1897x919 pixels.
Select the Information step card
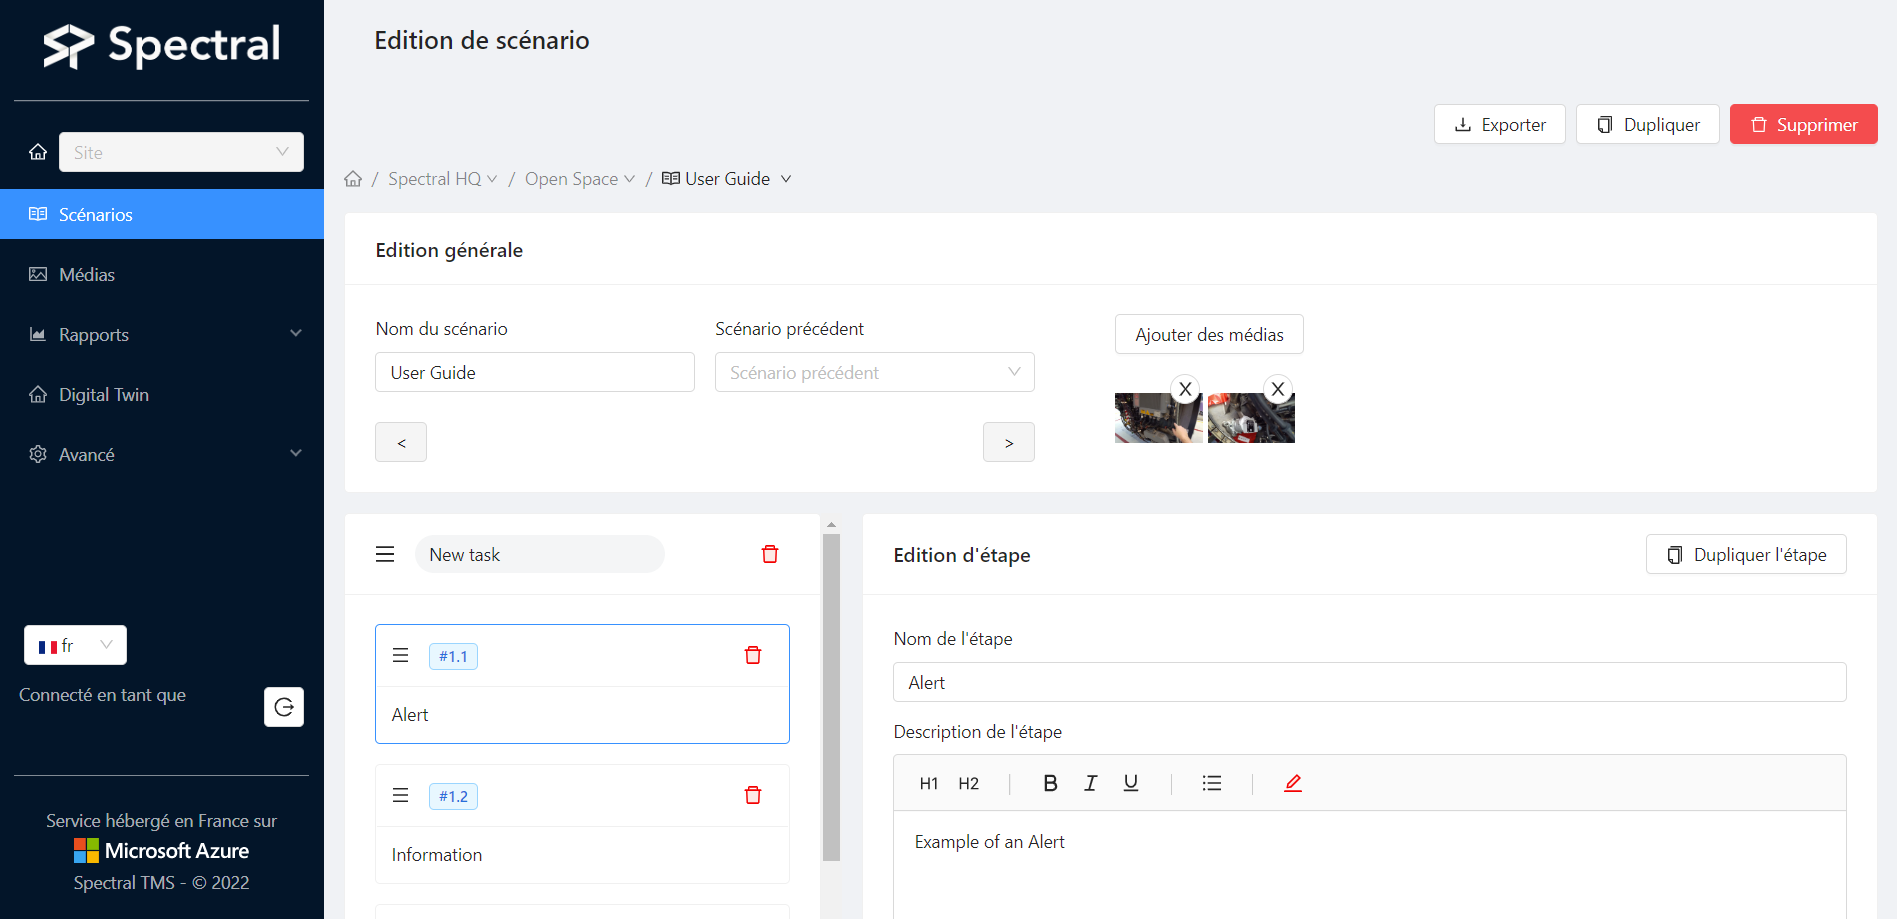point(582,824)
